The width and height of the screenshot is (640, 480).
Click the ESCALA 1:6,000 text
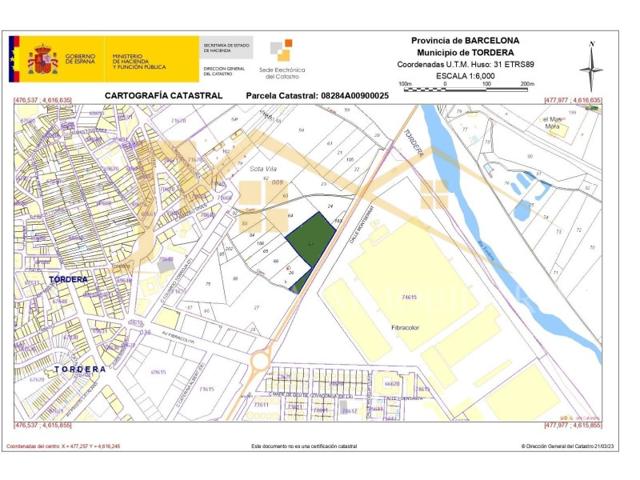pos(465,76)
